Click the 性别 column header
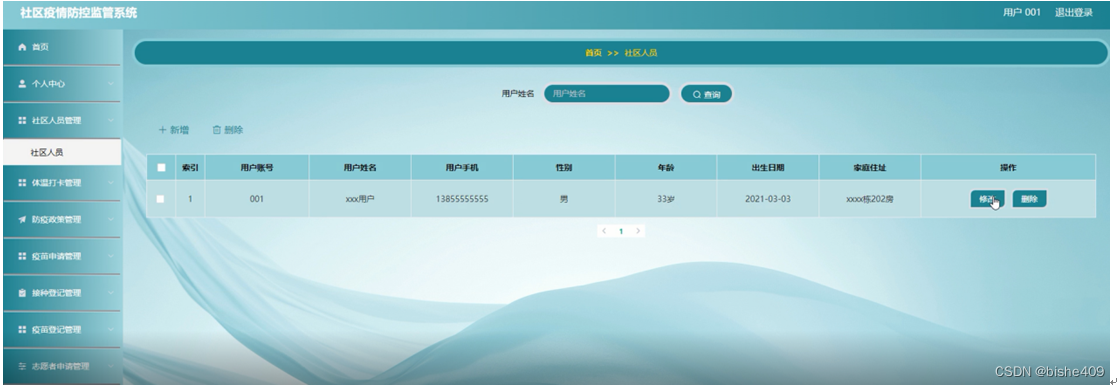Viewport: 1120px width, 387px height. [x=564, y=168]
